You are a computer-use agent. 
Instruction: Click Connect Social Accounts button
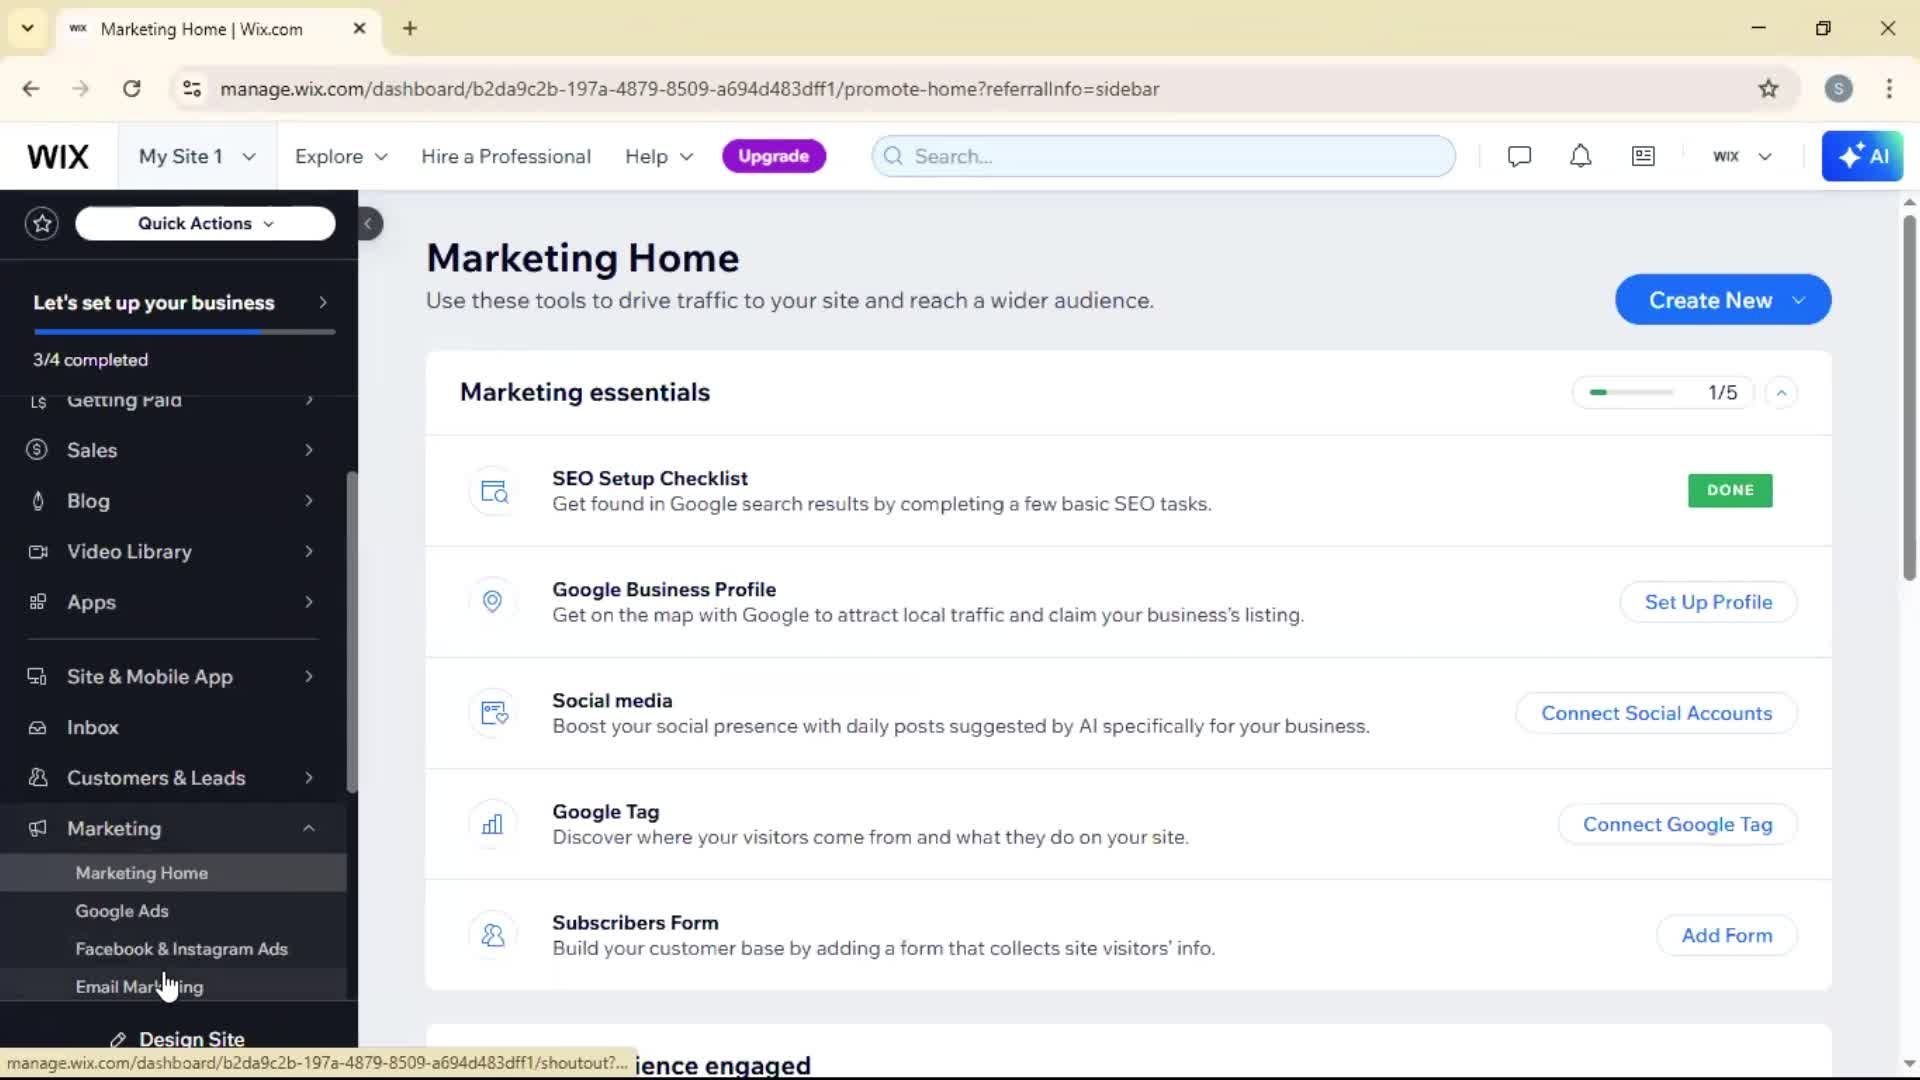point(1656,713)
